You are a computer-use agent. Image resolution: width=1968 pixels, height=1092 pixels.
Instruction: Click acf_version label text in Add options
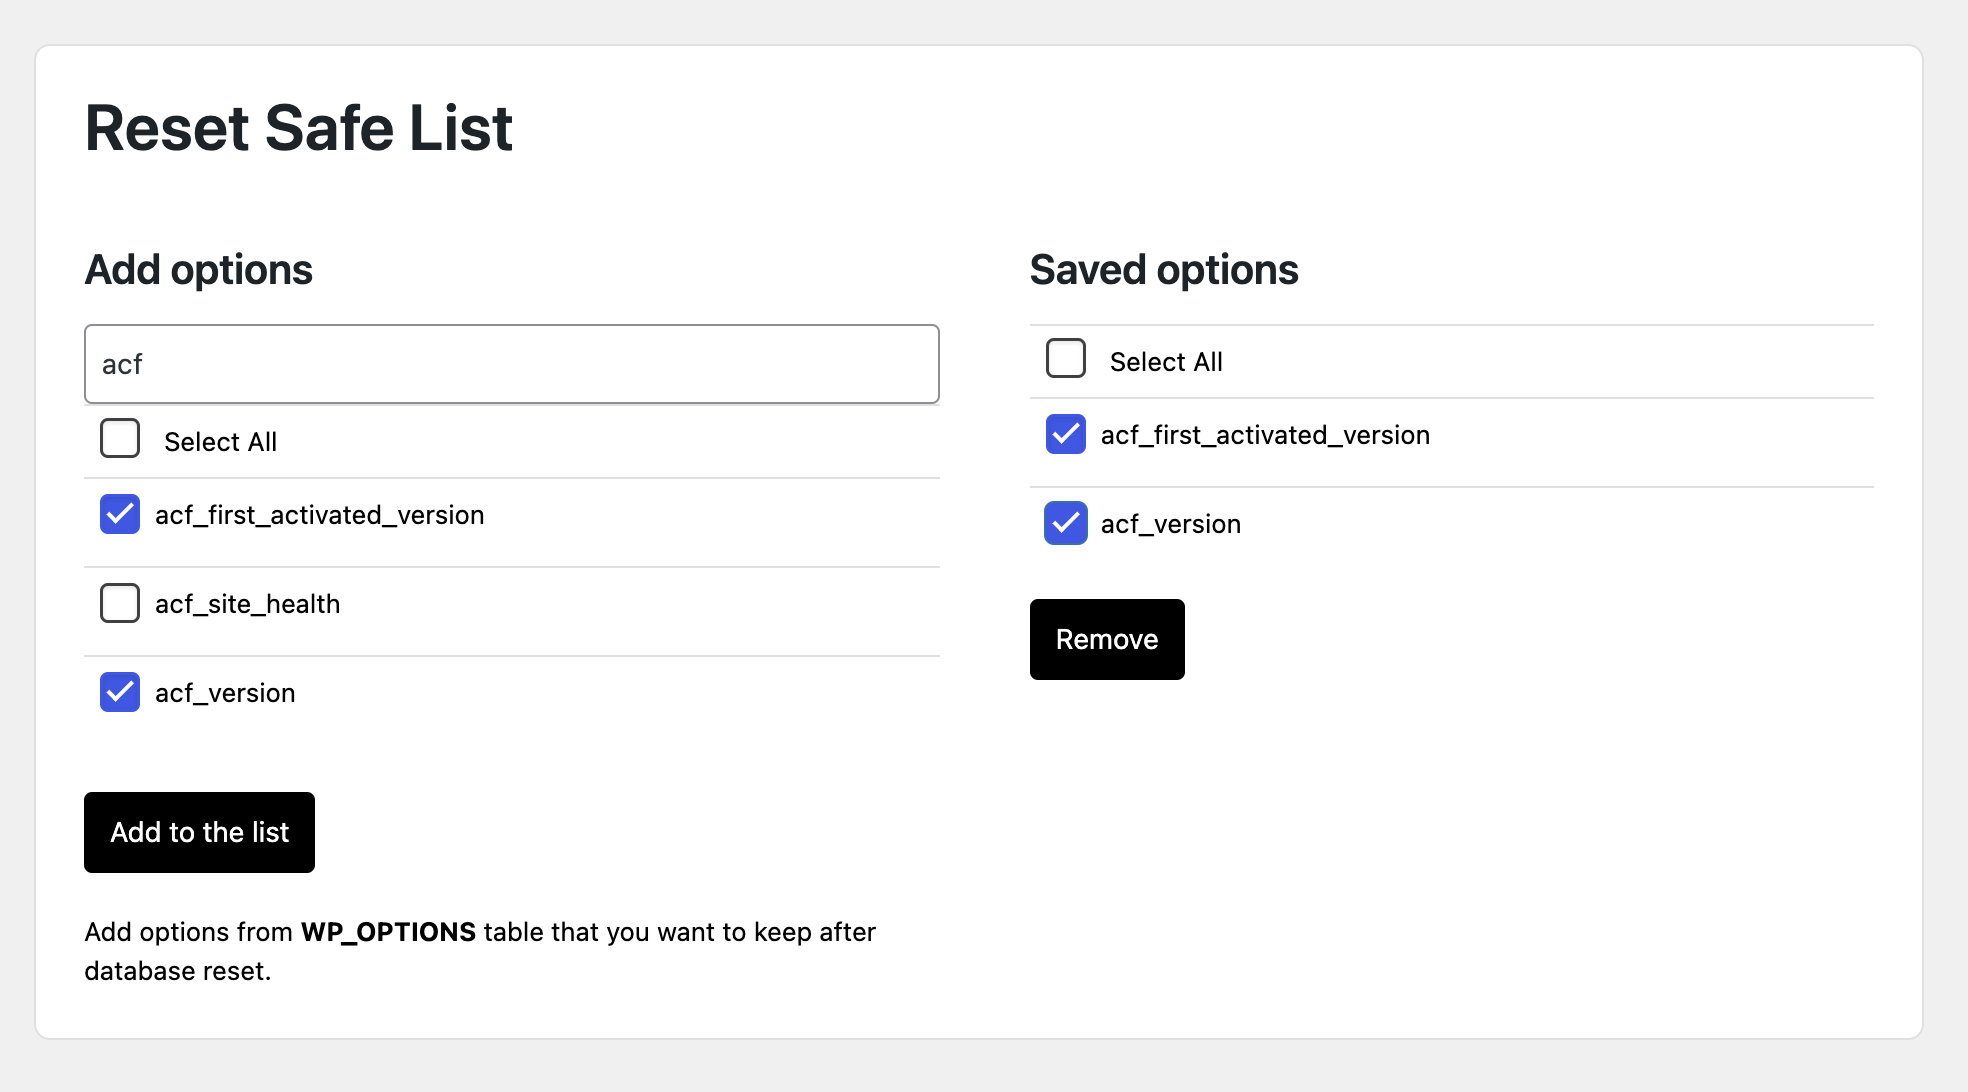click(225, 693)
